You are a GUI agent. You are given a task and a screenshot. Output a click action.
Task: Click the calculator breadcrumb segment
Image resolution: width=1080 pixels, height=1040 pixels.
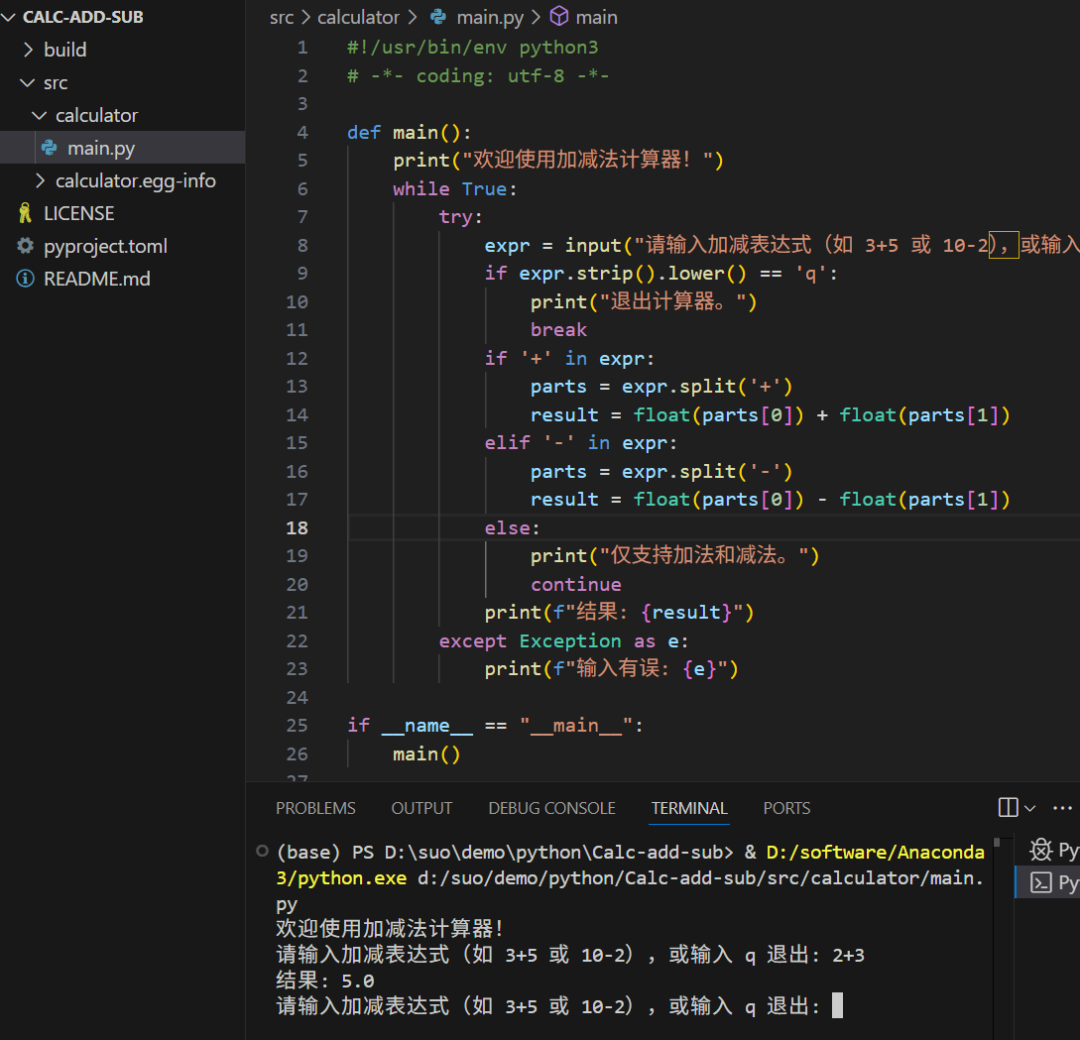coord(358,17)
